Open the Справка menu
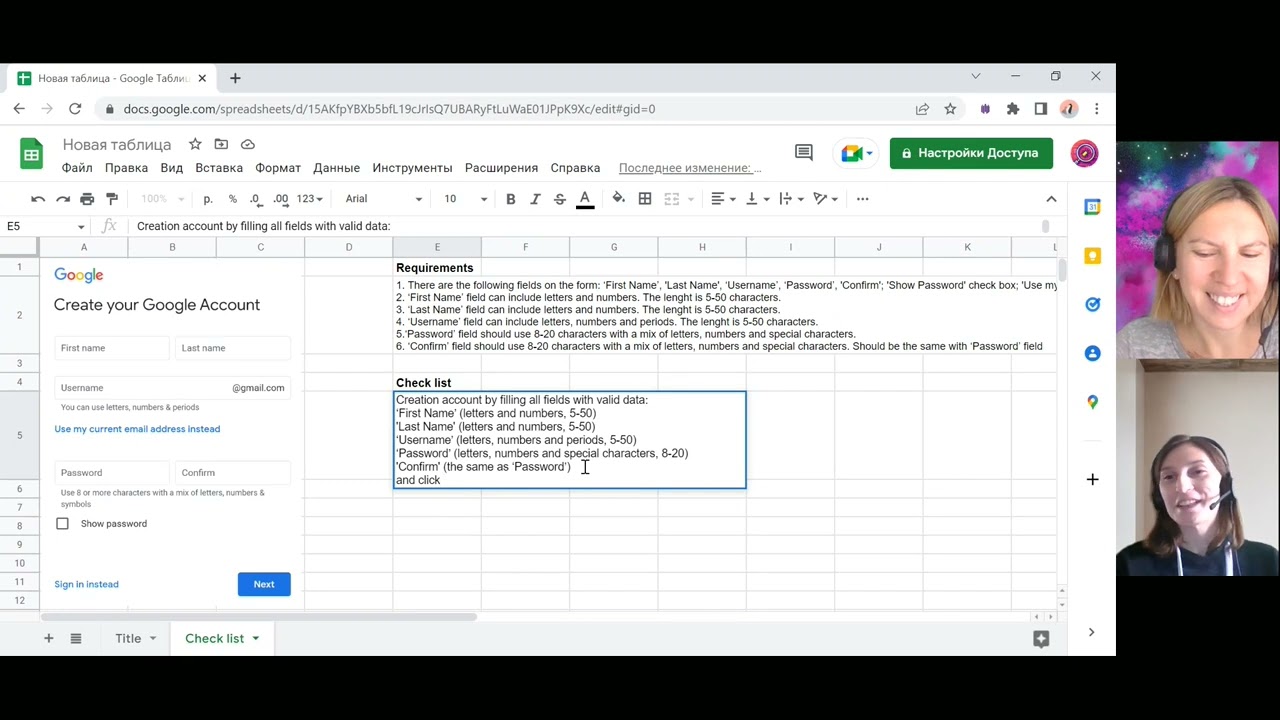 [x=575, y=168]
